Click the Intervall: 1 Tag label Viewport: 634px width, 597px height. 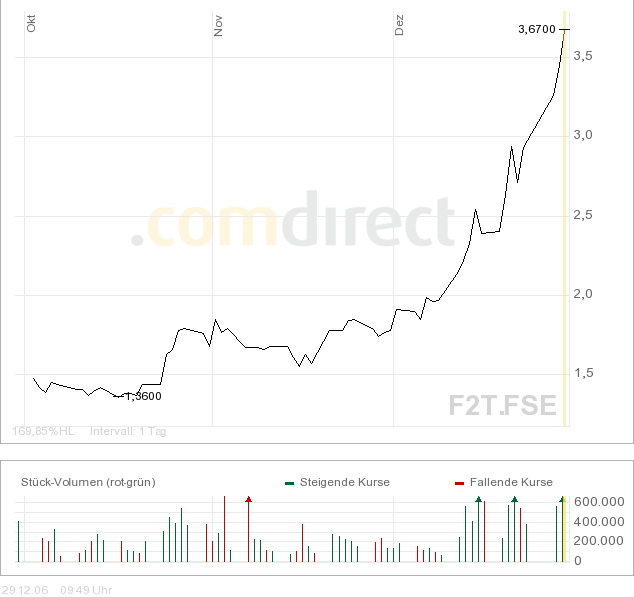click(x=128, y=432)
